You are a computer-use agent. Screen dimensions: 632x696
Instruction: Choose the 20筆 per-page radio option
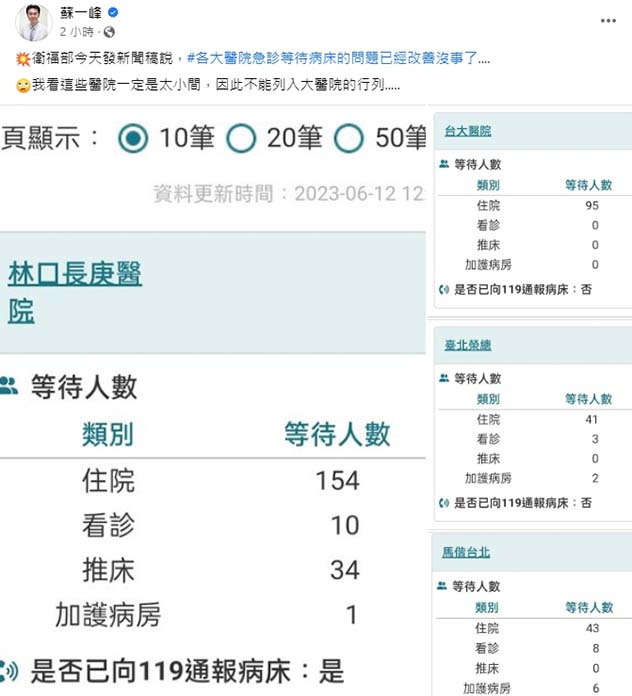pyautogui.click(x=241, y=138)
